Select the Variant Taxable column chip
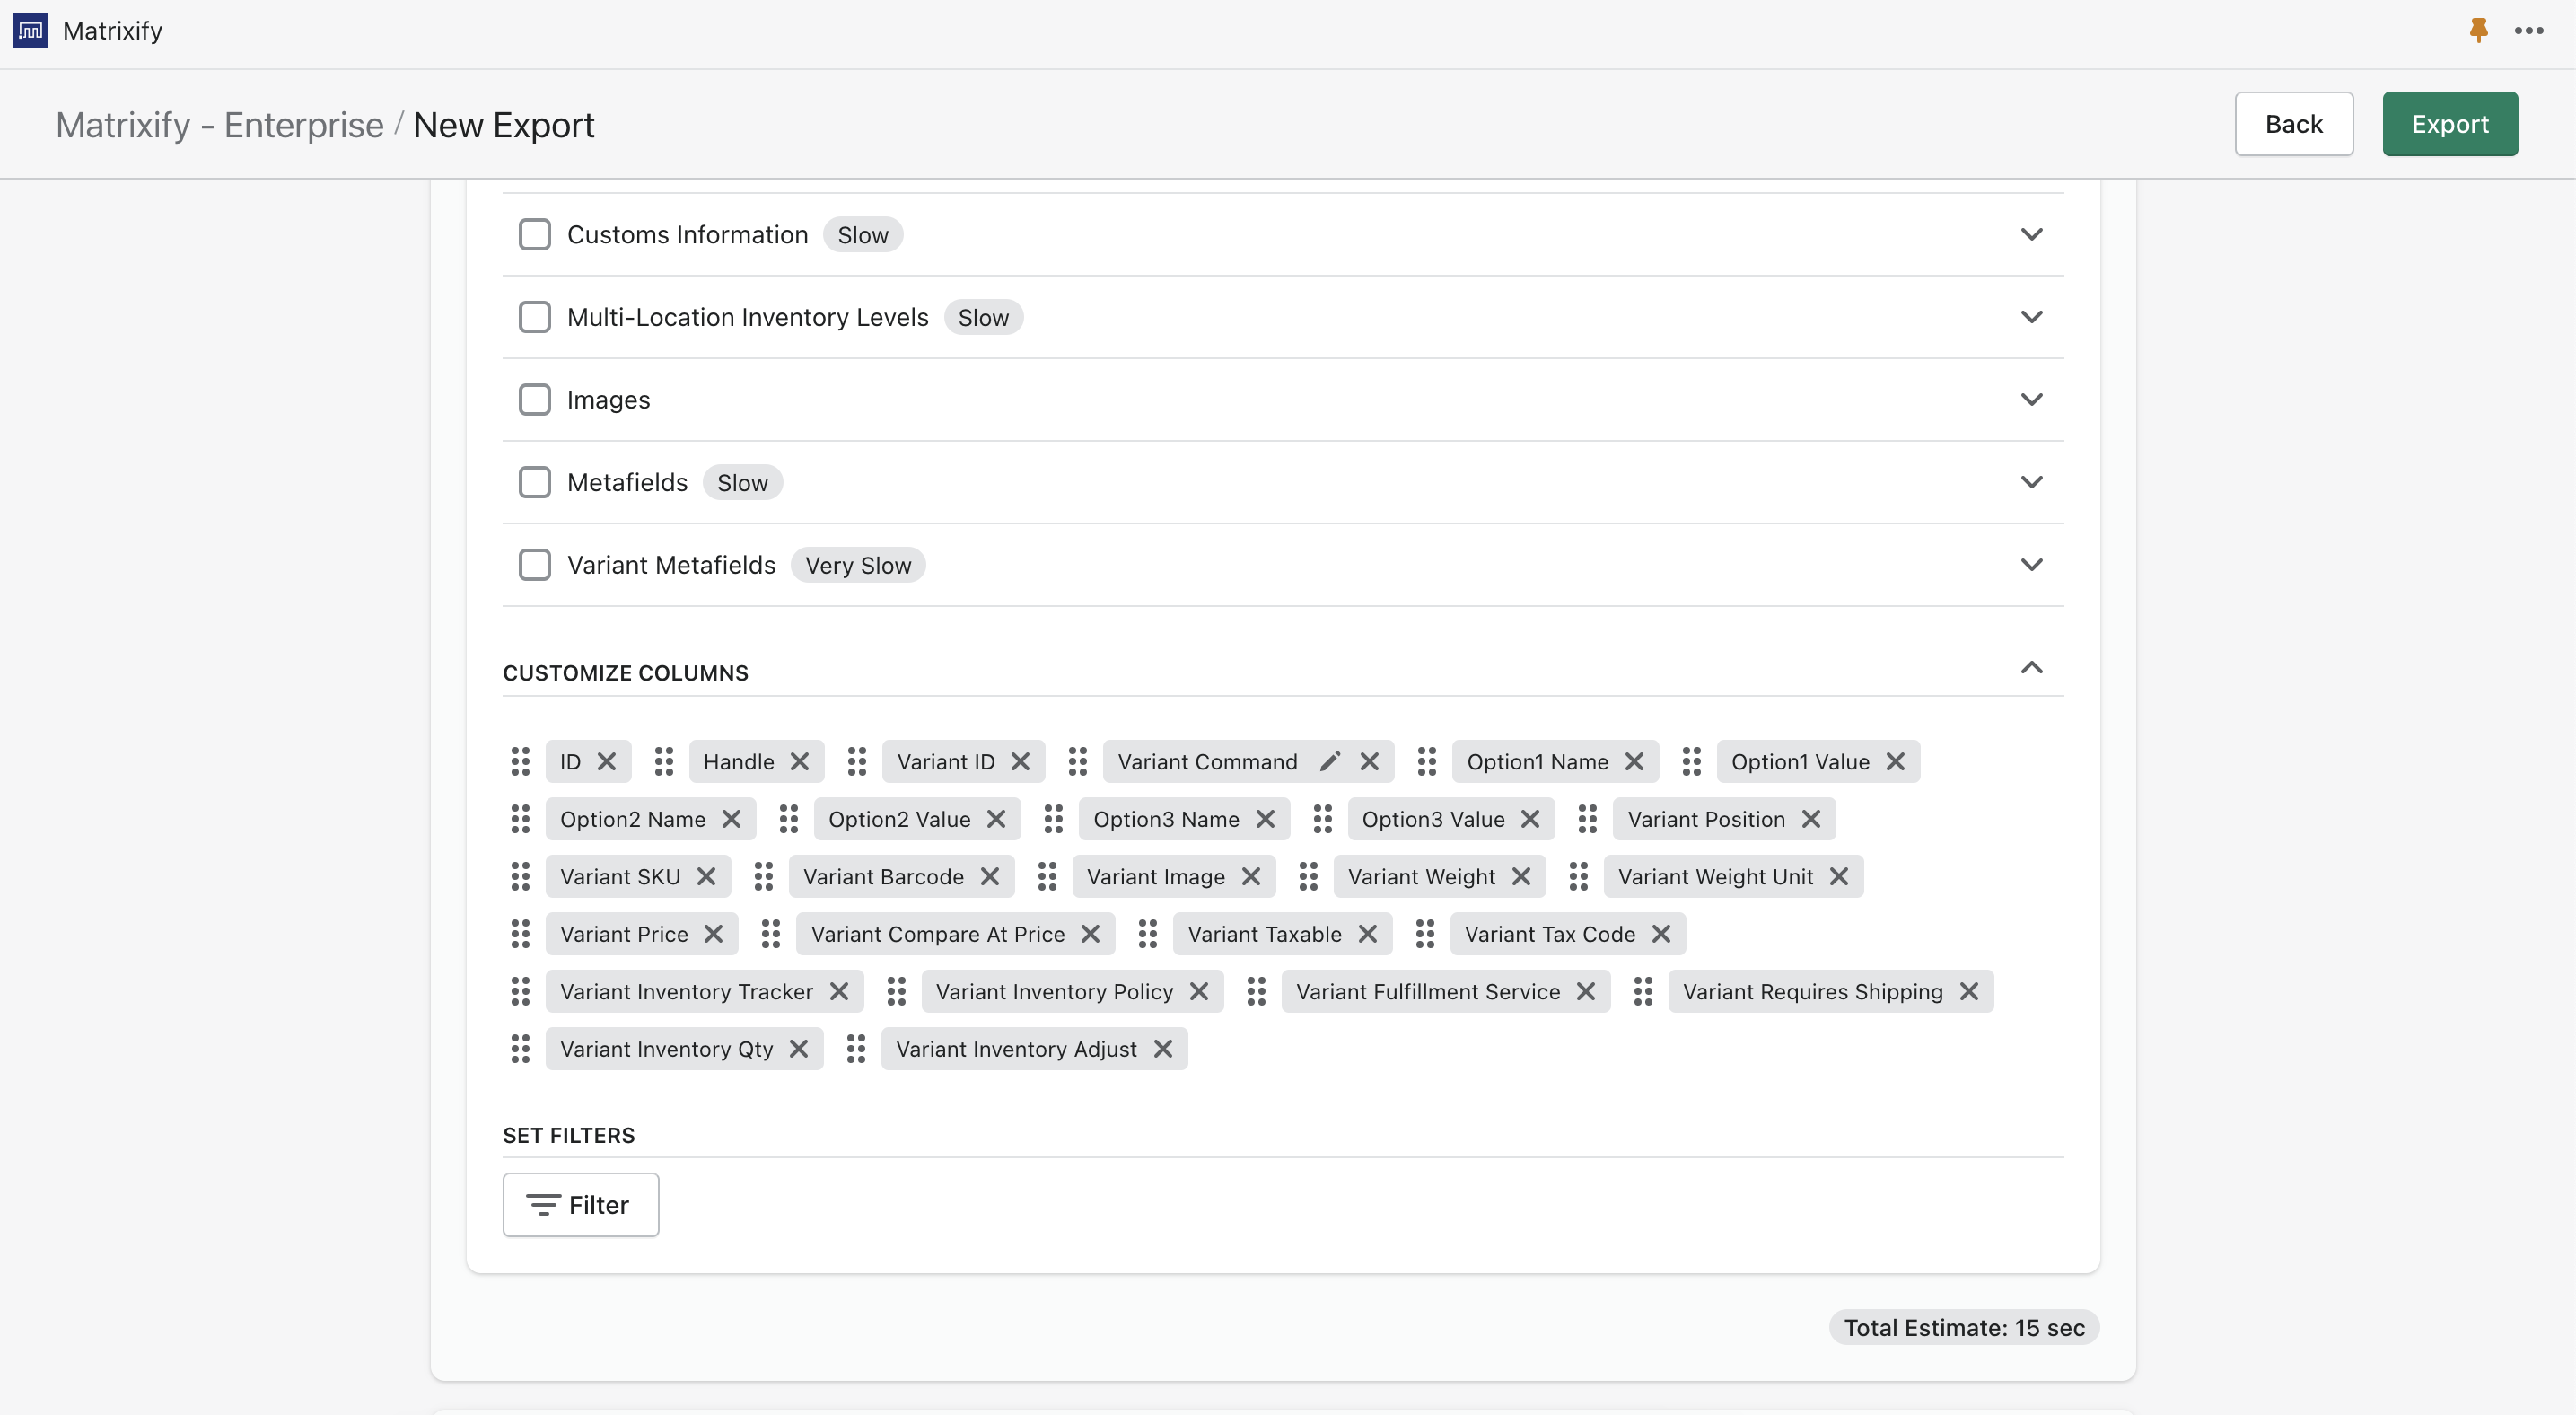Image resolution: width=2576 pixels, height=1415 pixels. point(1264,934)
